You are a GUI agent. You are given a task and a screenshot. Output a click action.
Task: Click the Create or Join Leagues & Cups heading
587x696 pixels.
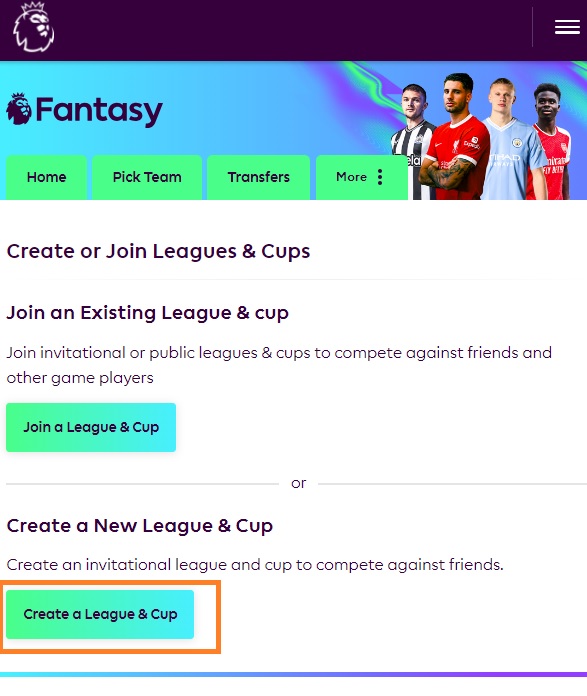click(158, 252)
